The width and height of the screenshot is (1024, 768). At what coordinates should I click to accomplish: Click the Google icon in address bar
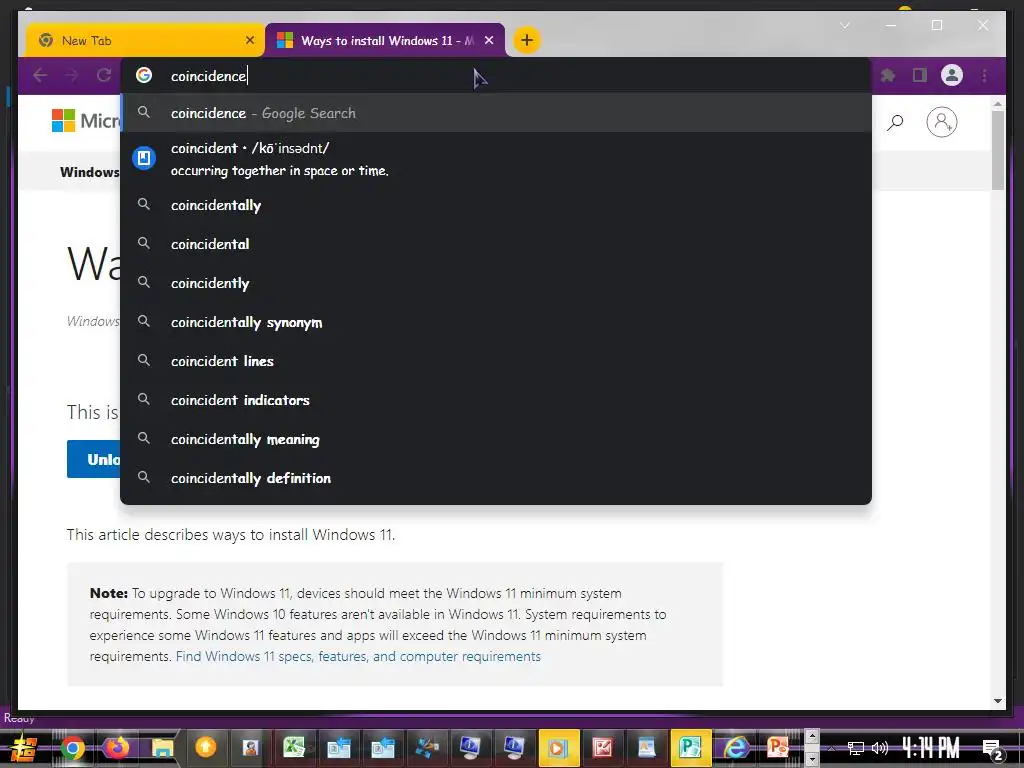(x=144, y=76)
